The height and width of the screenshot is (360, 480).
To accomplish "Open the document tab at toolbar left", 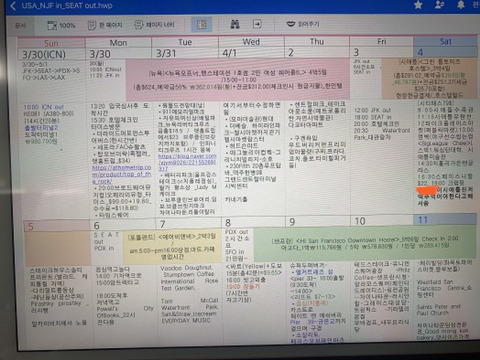I will coord(20,25).
